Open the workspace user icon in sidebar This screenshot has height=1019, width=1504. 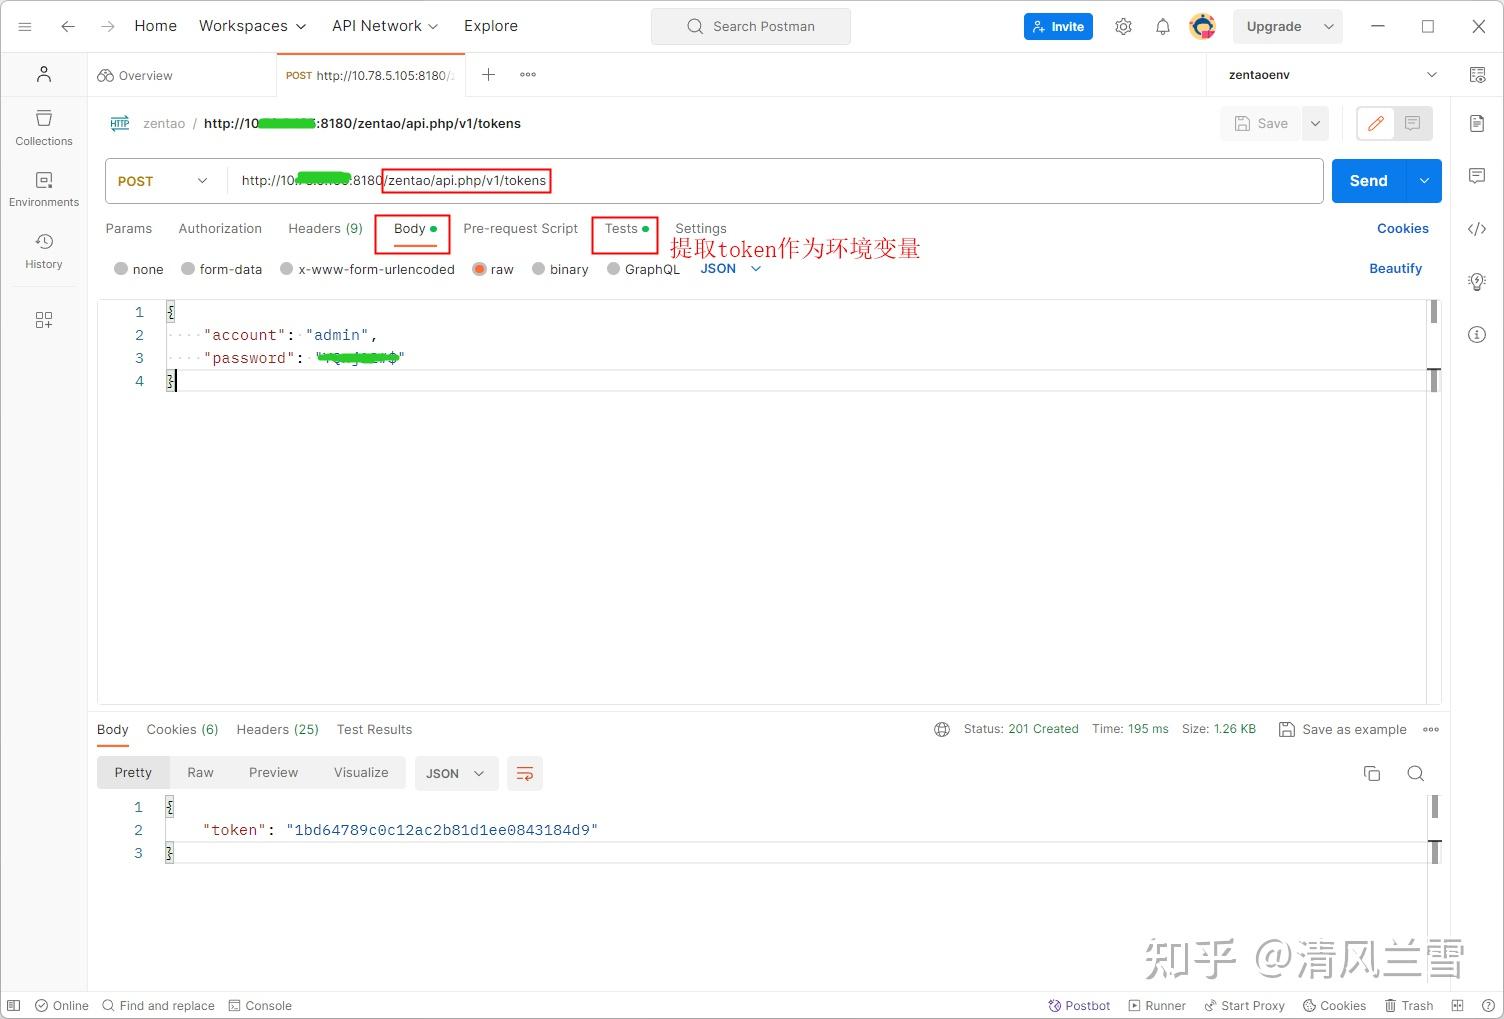pyautogui.click(x=44, y=74)
